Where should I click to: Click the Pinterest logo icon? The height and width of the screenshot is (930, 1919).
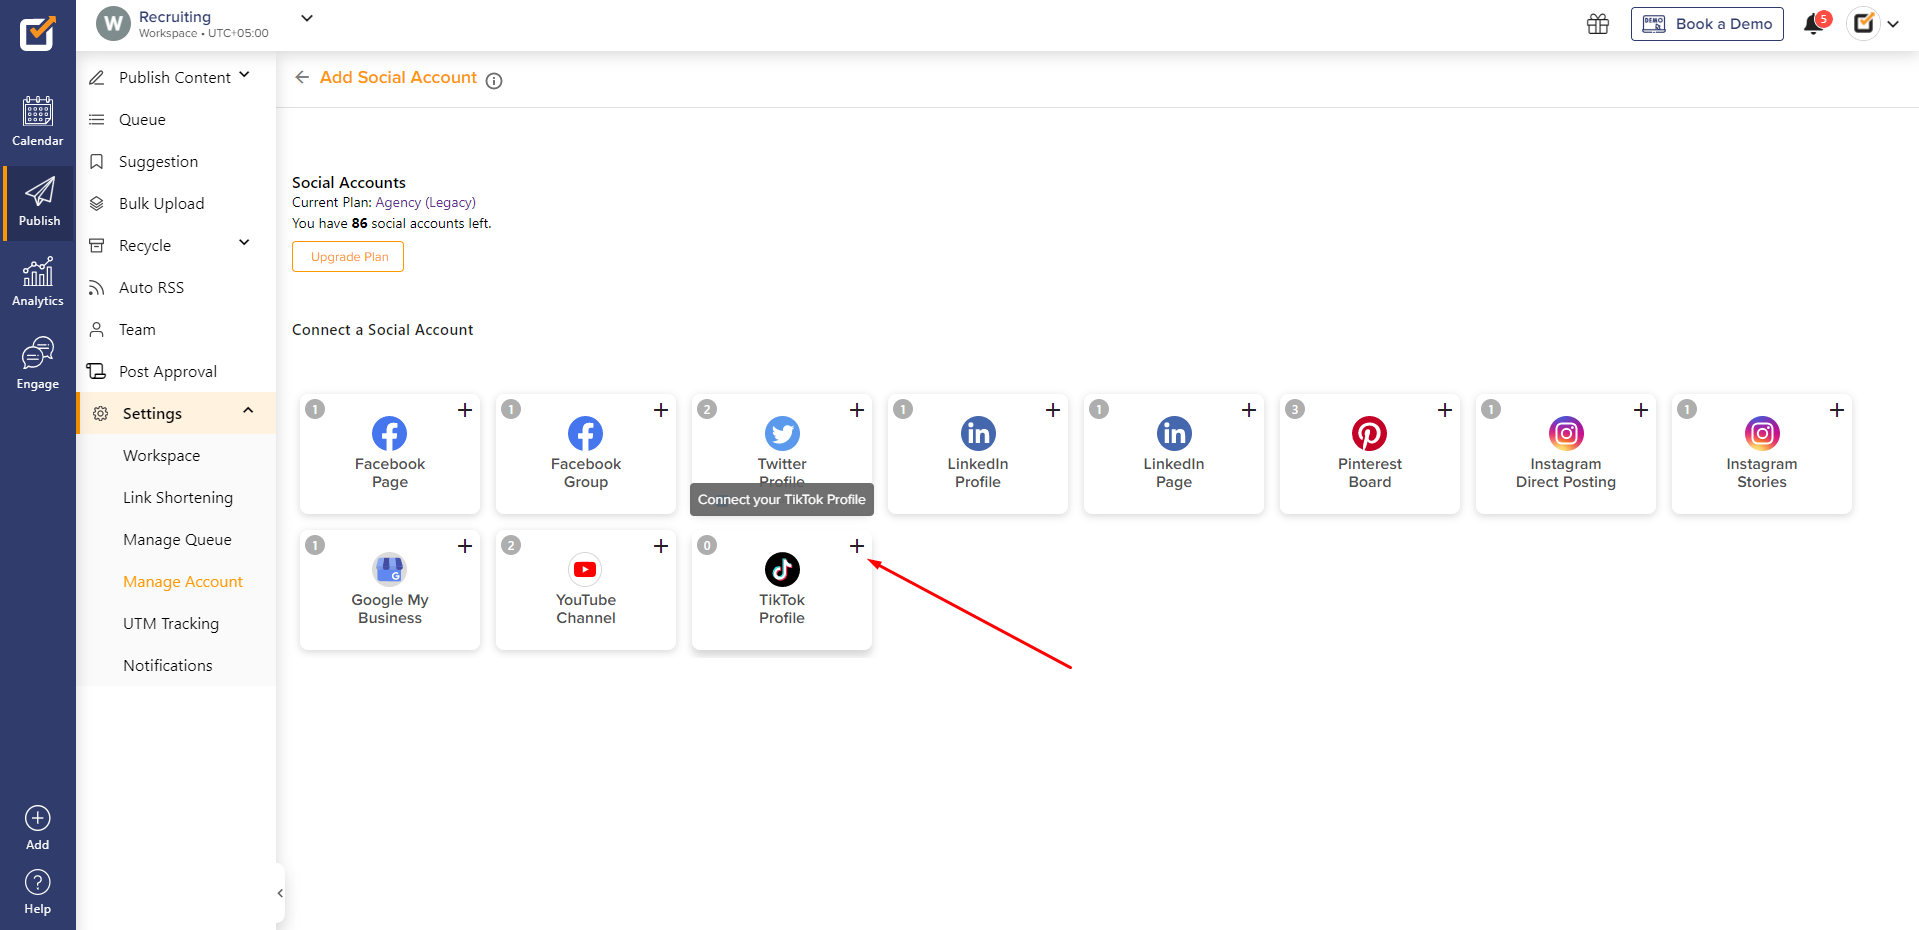(x=1370, y=433)
